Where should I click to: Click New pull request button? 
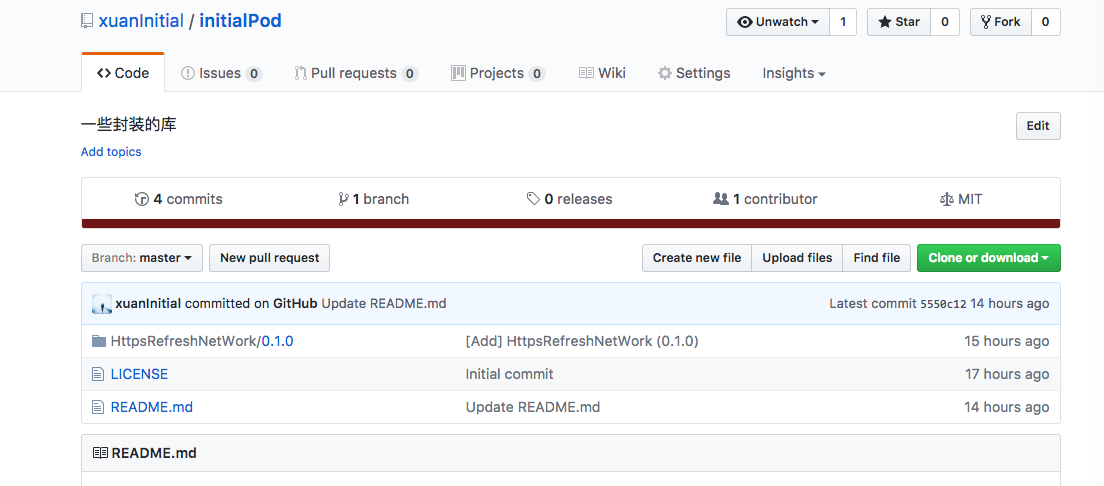(x=270, y=258)
